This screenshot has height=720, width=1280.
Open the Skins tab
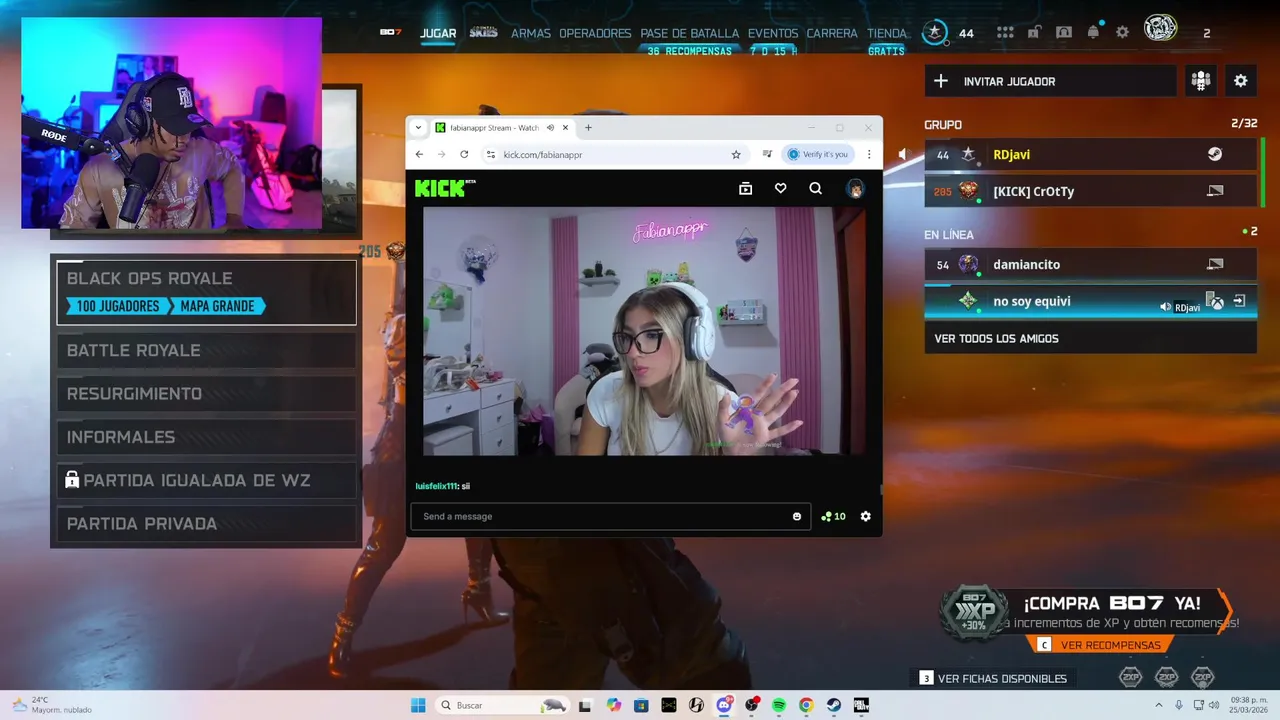point(483,32)
